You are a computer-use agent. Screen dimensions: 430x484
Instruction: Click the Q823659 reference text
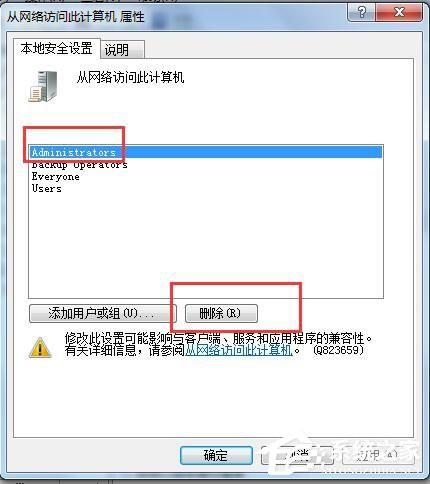point(338,350)
